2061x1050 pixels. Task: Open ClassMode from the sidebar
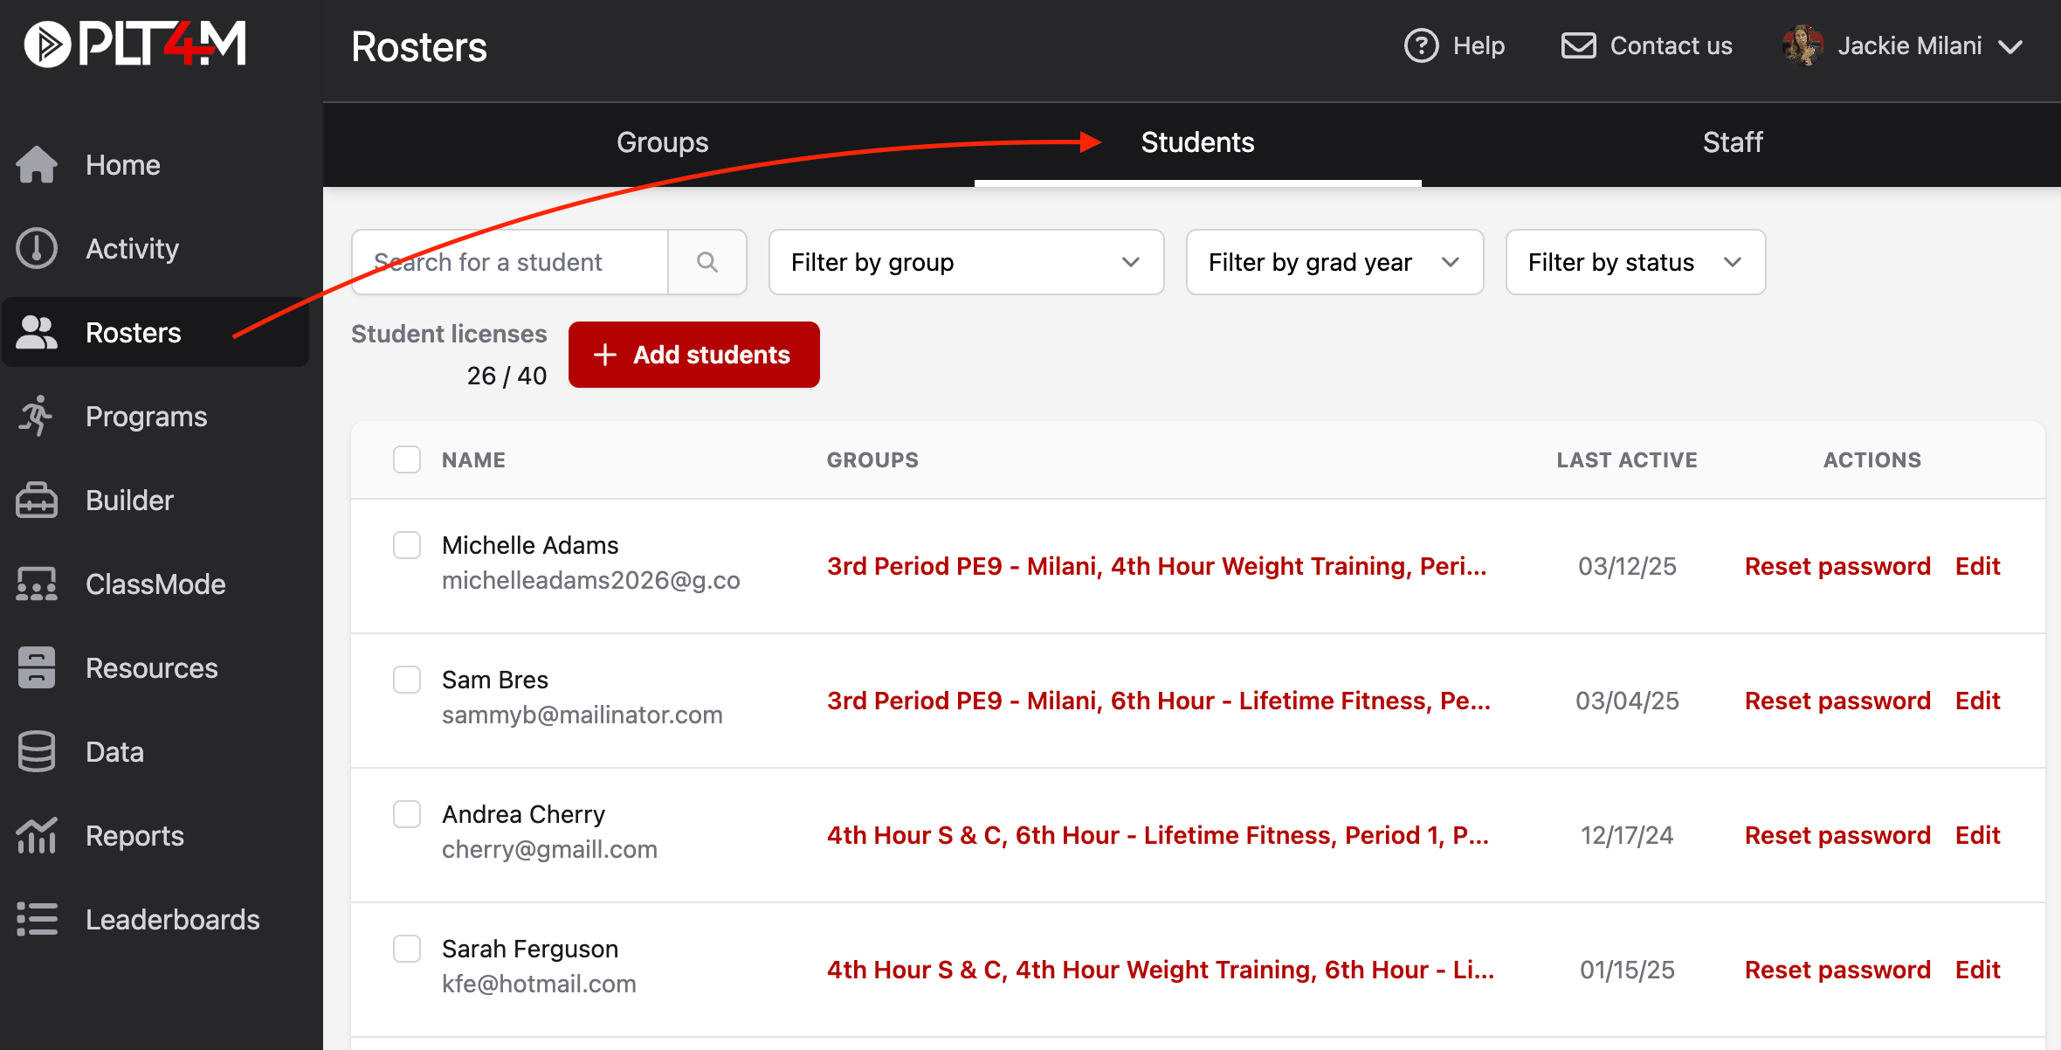(156, 584)
